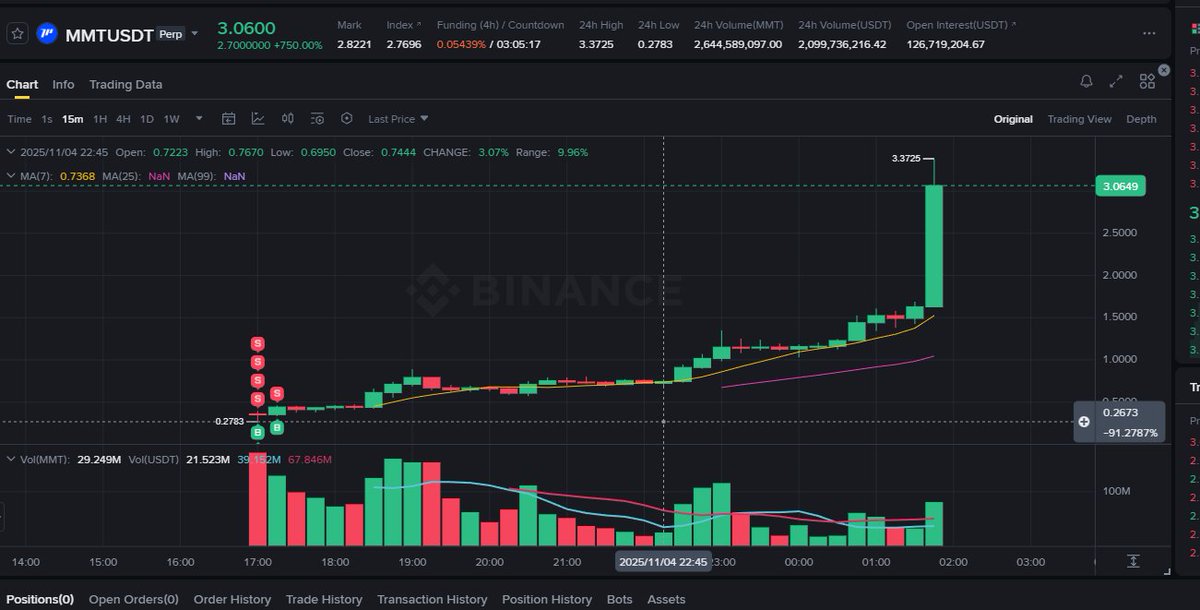Viewport: 1200px width, 610px height.
Task: Switch to the Info tab
Action: 63,84
